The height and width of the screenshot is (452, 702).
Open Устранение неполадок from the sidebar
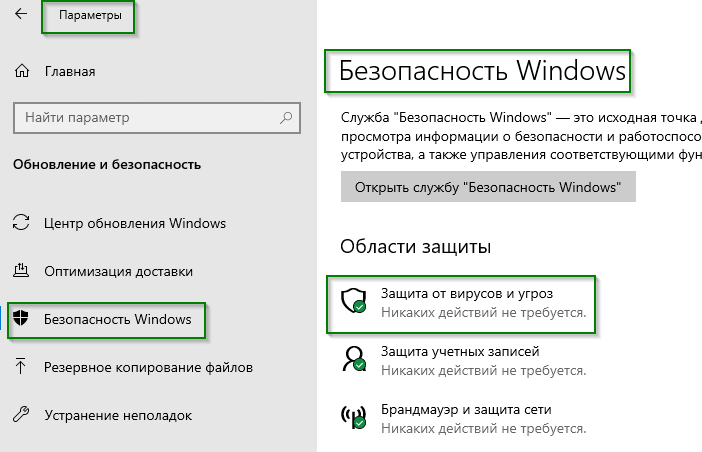point(118,415)
